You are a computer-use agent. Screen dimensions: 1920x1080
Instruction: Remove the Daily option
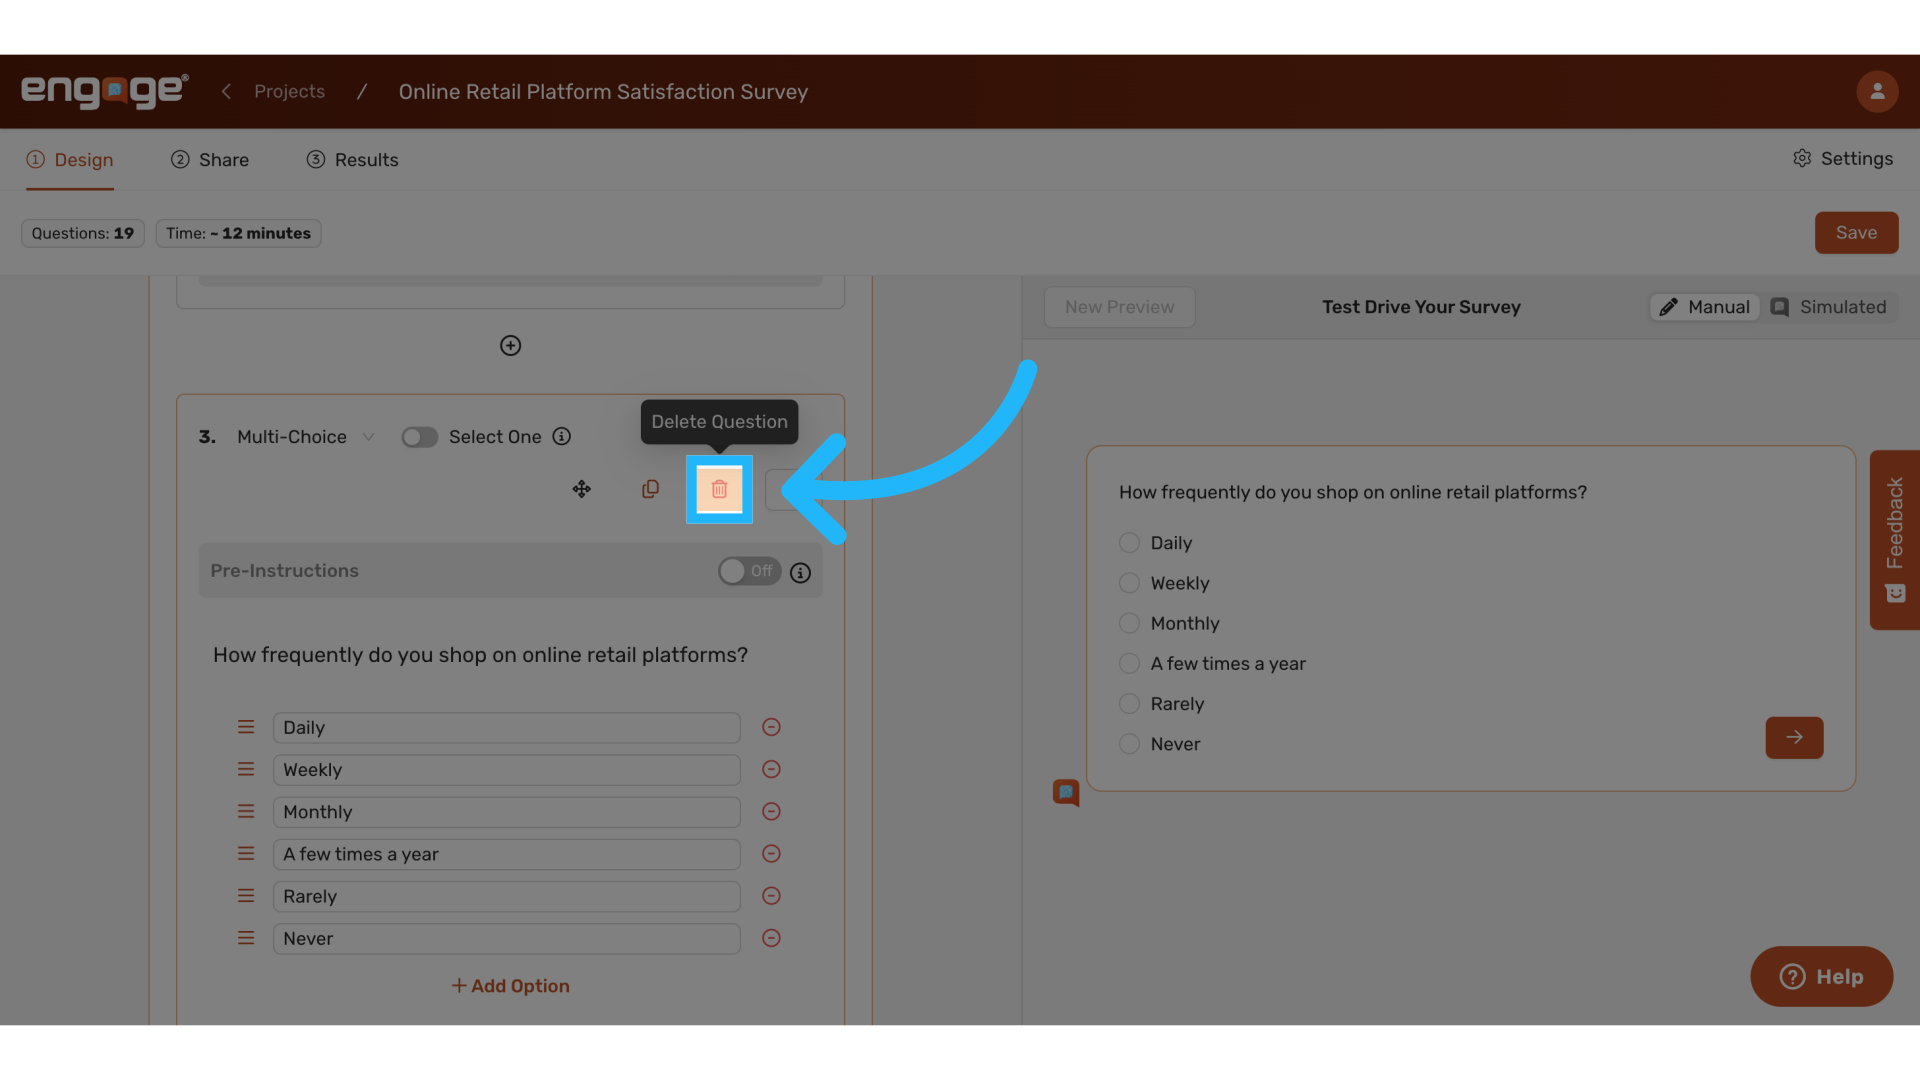(771, 727)
